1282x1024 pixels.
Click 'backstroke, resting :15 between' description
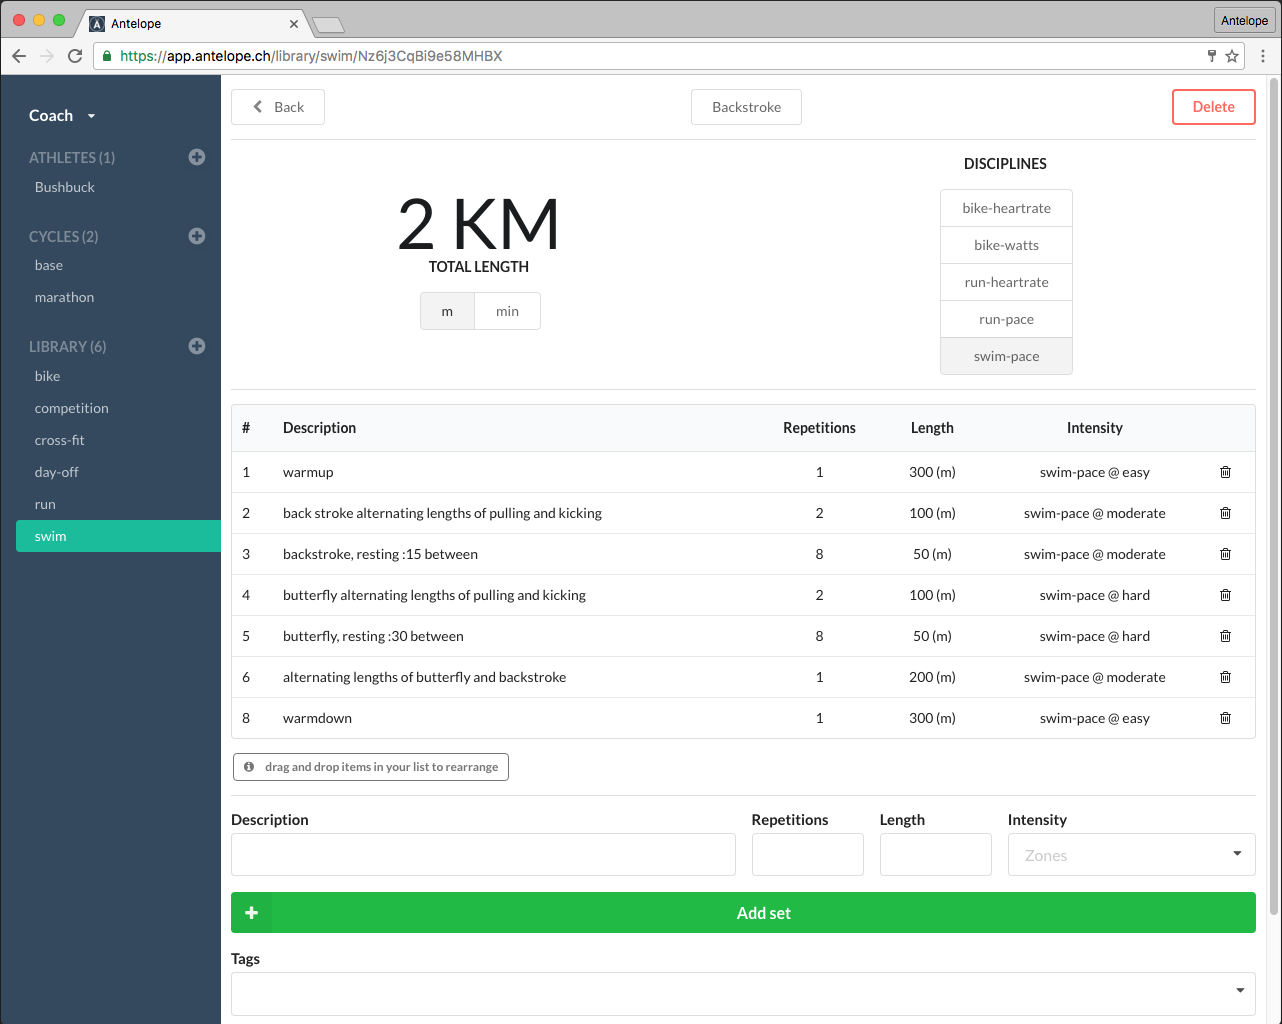380,554
